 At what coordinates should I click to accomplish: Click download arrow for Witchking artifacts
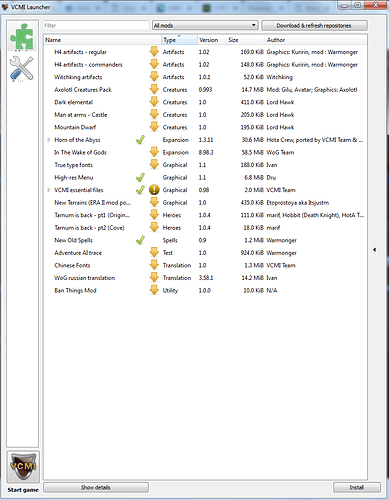click(154, 77)
